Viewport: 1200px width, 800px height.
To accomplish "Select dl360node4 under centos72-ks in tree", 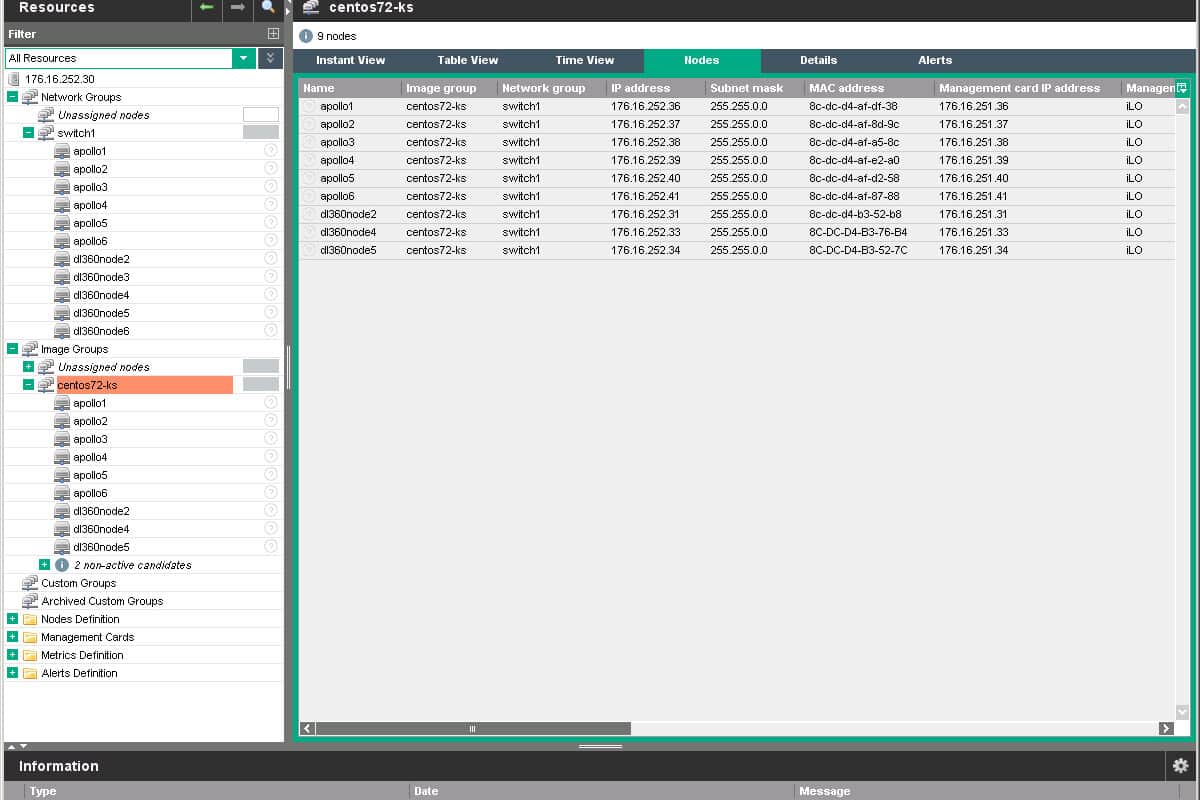I will [x=101, y=529].
